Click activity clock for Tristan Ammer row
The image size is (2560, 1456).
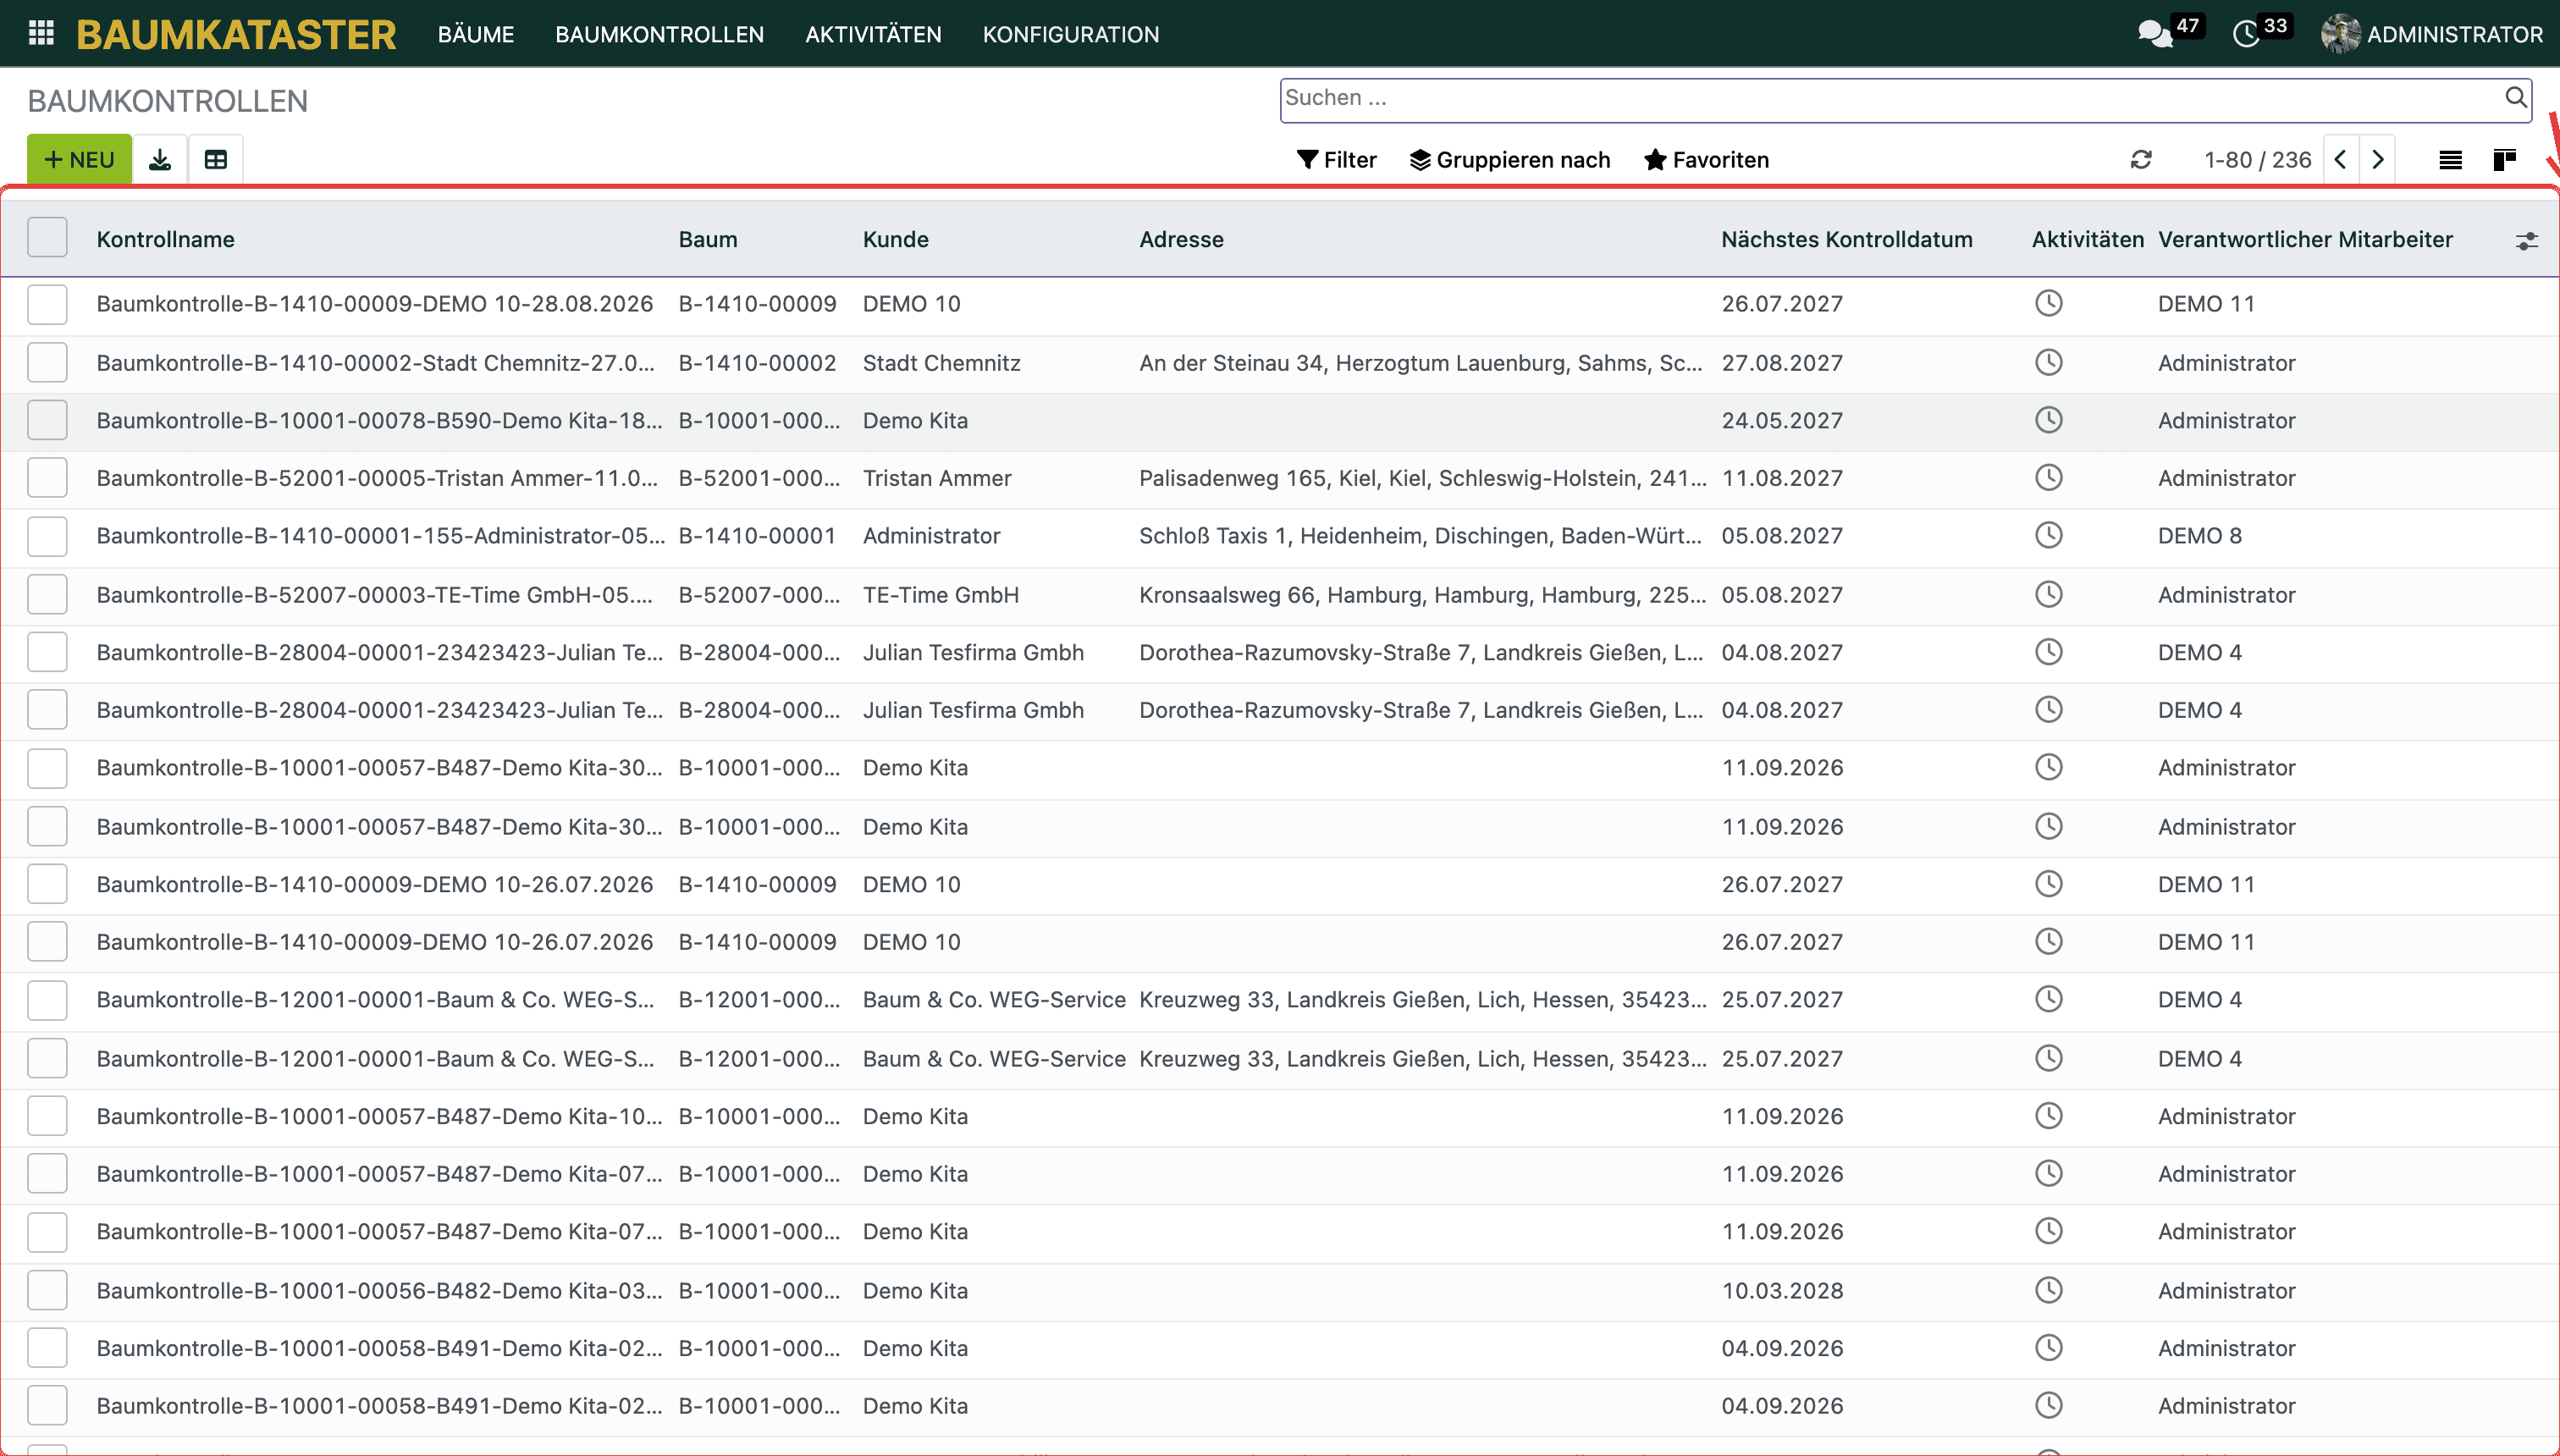click(x=2049, y=478)
